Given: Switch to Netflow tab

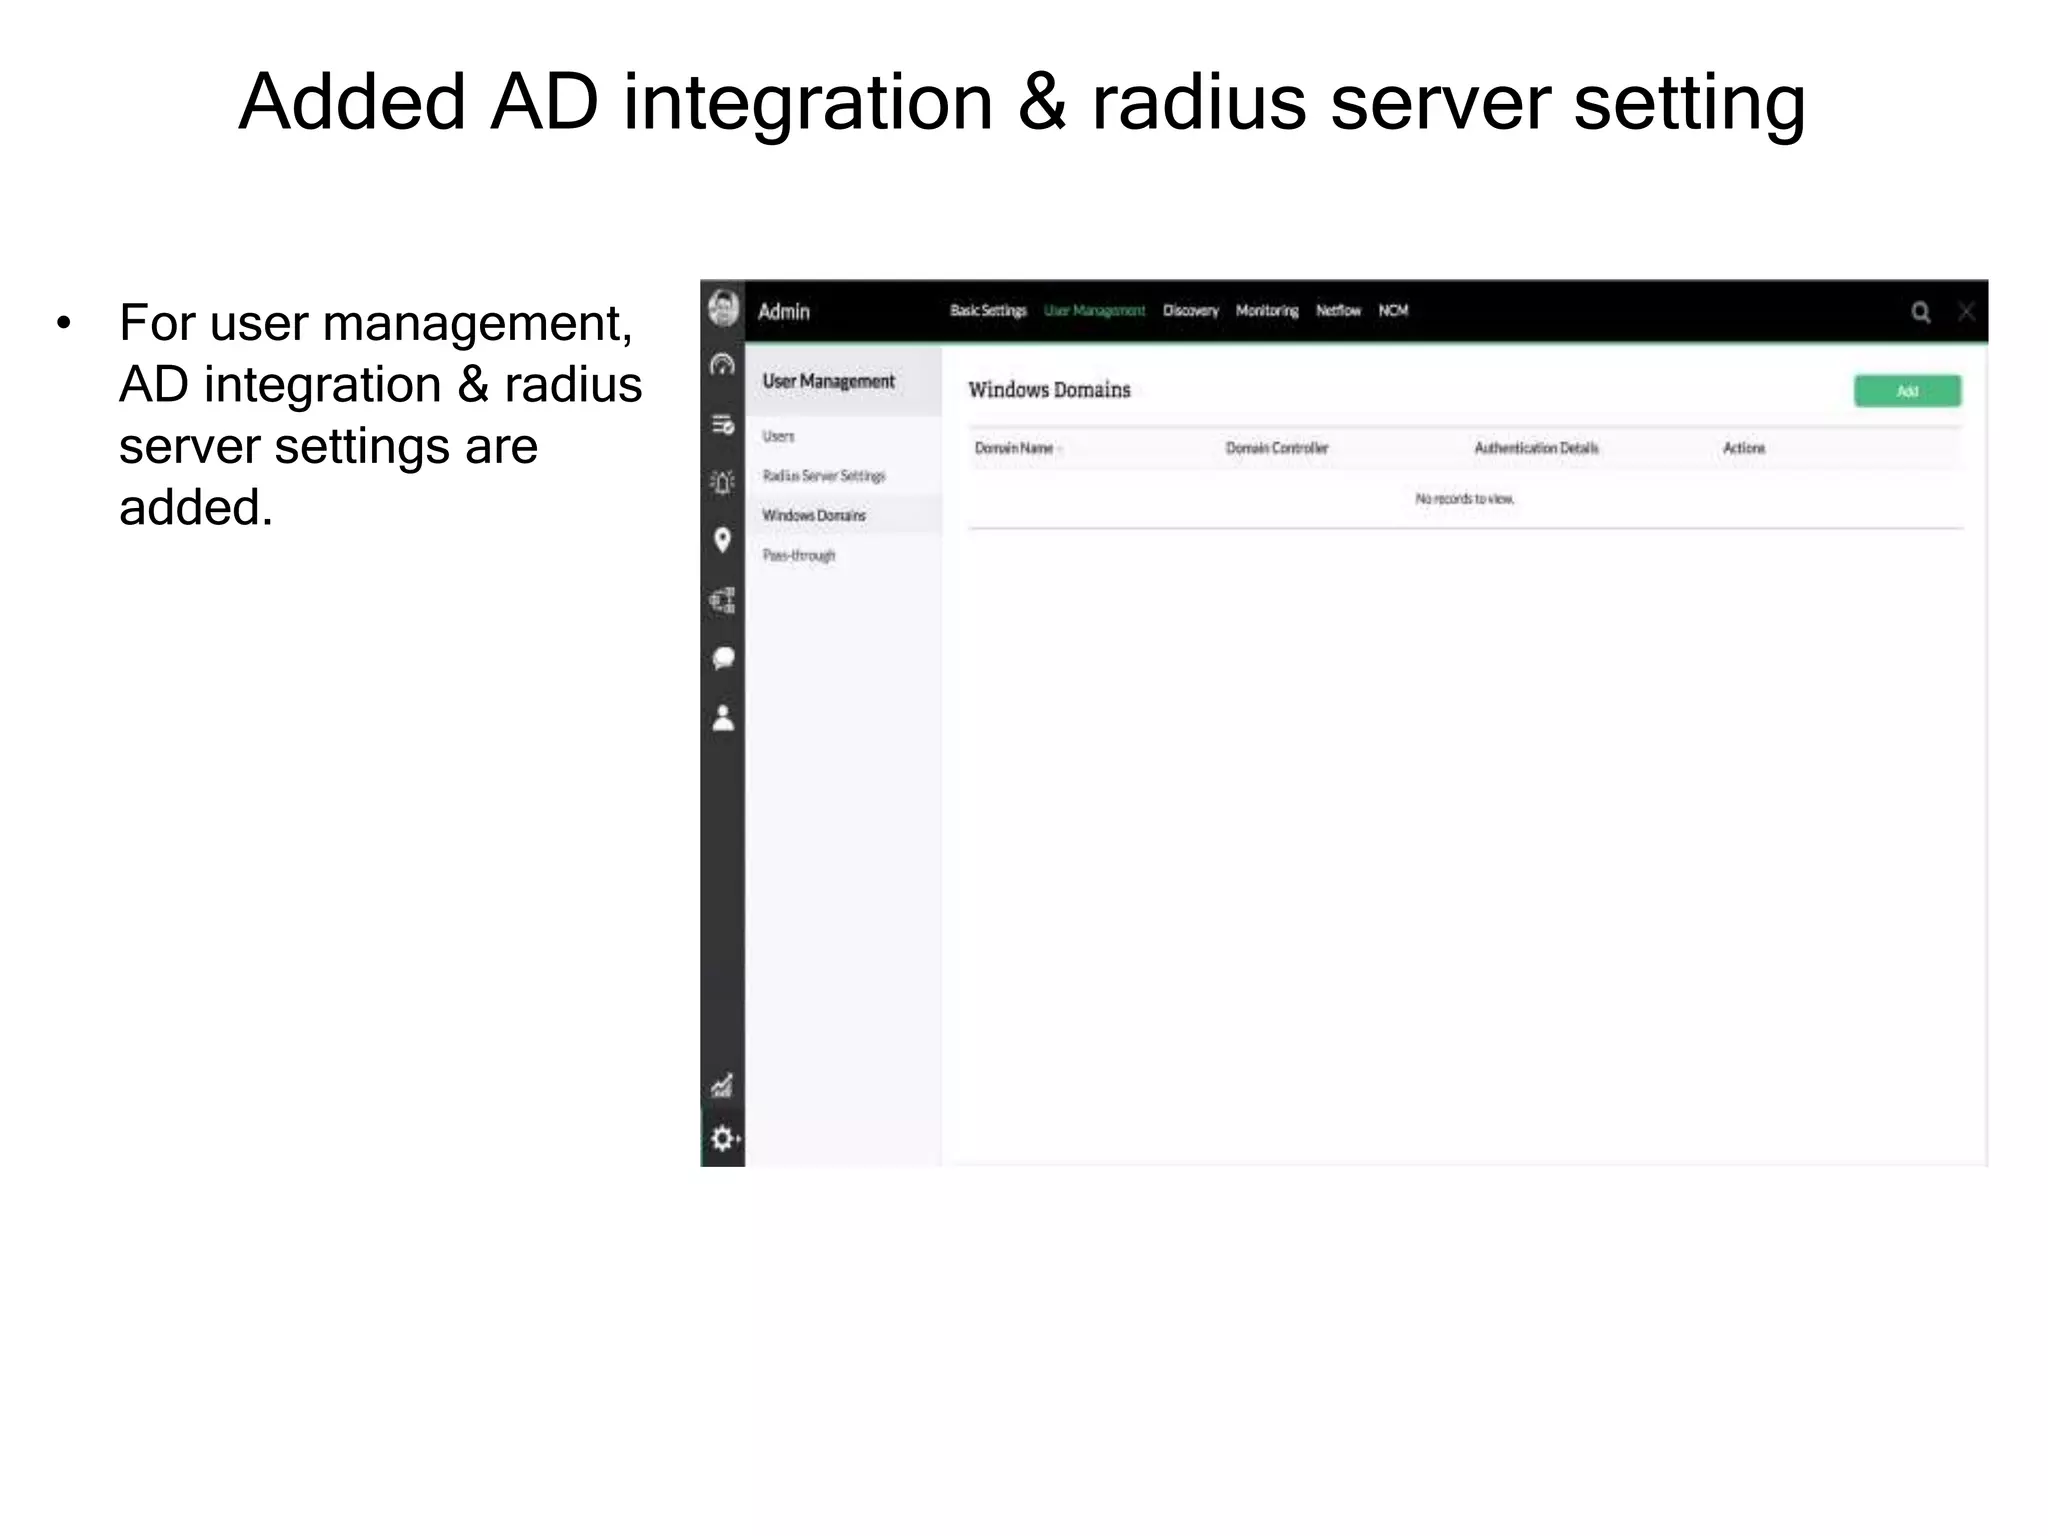Looking at the screenshot, I should (1338, 311).
